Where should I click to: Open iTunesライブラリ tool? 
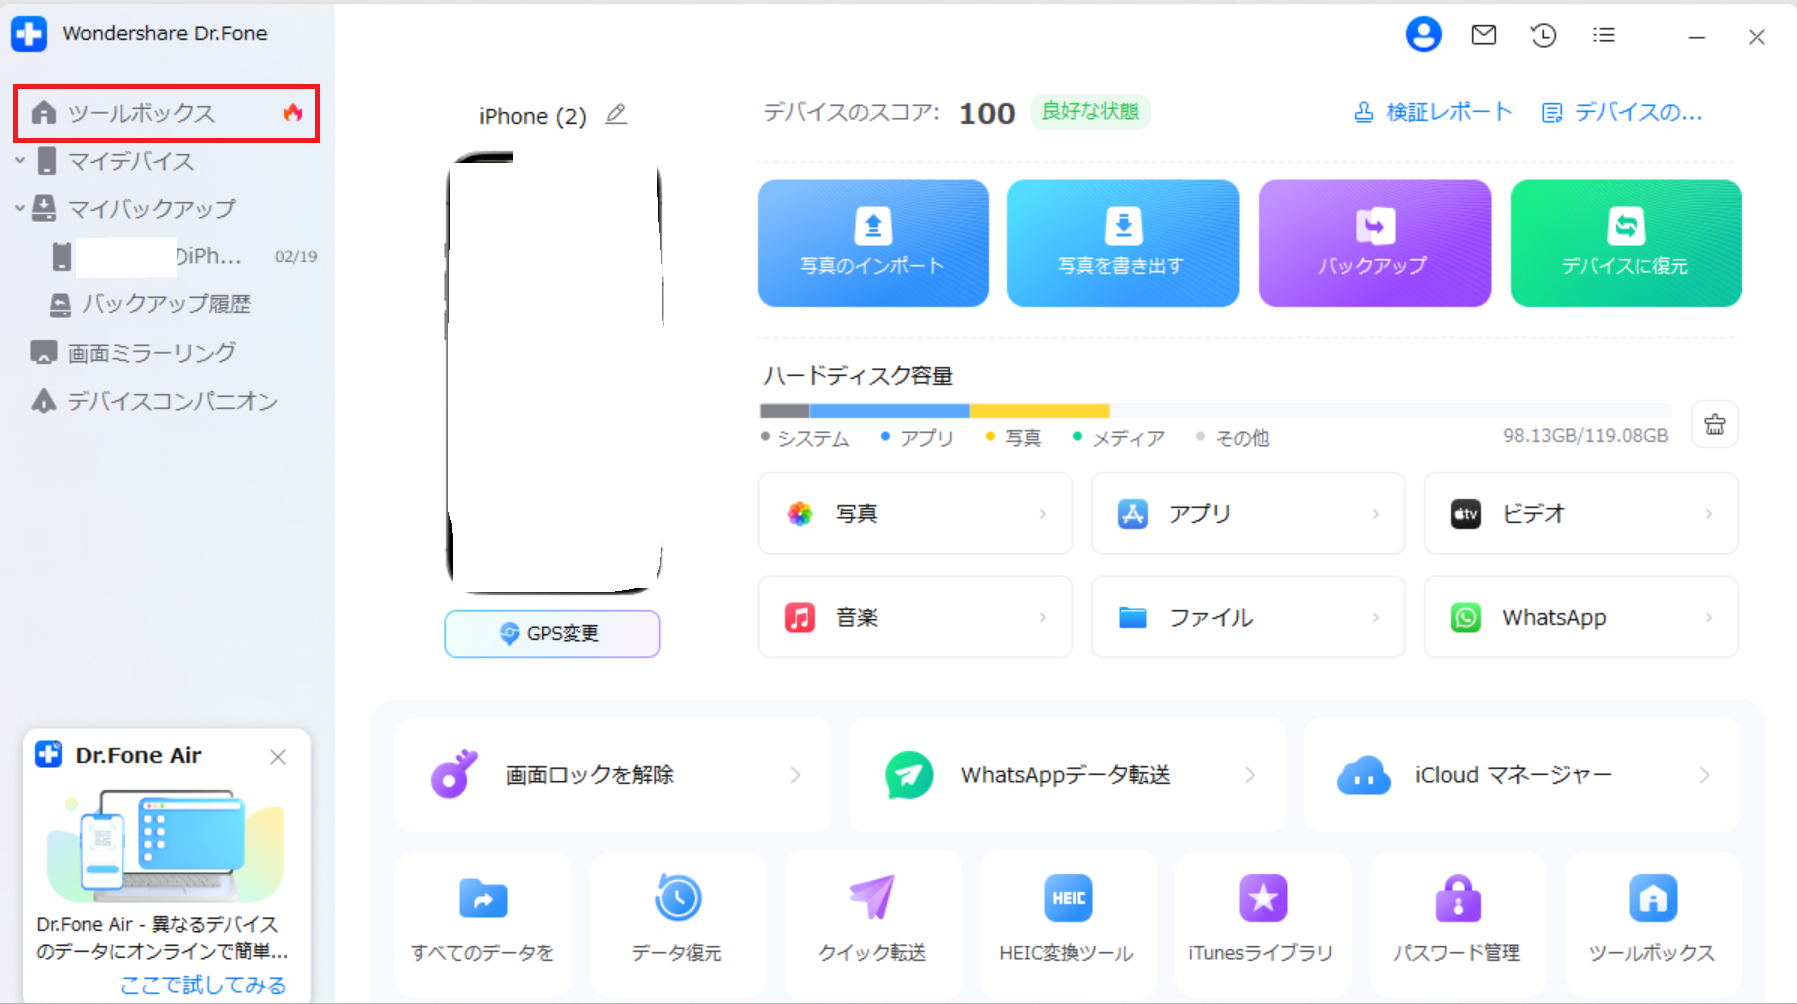click(x=1262, y=923)
